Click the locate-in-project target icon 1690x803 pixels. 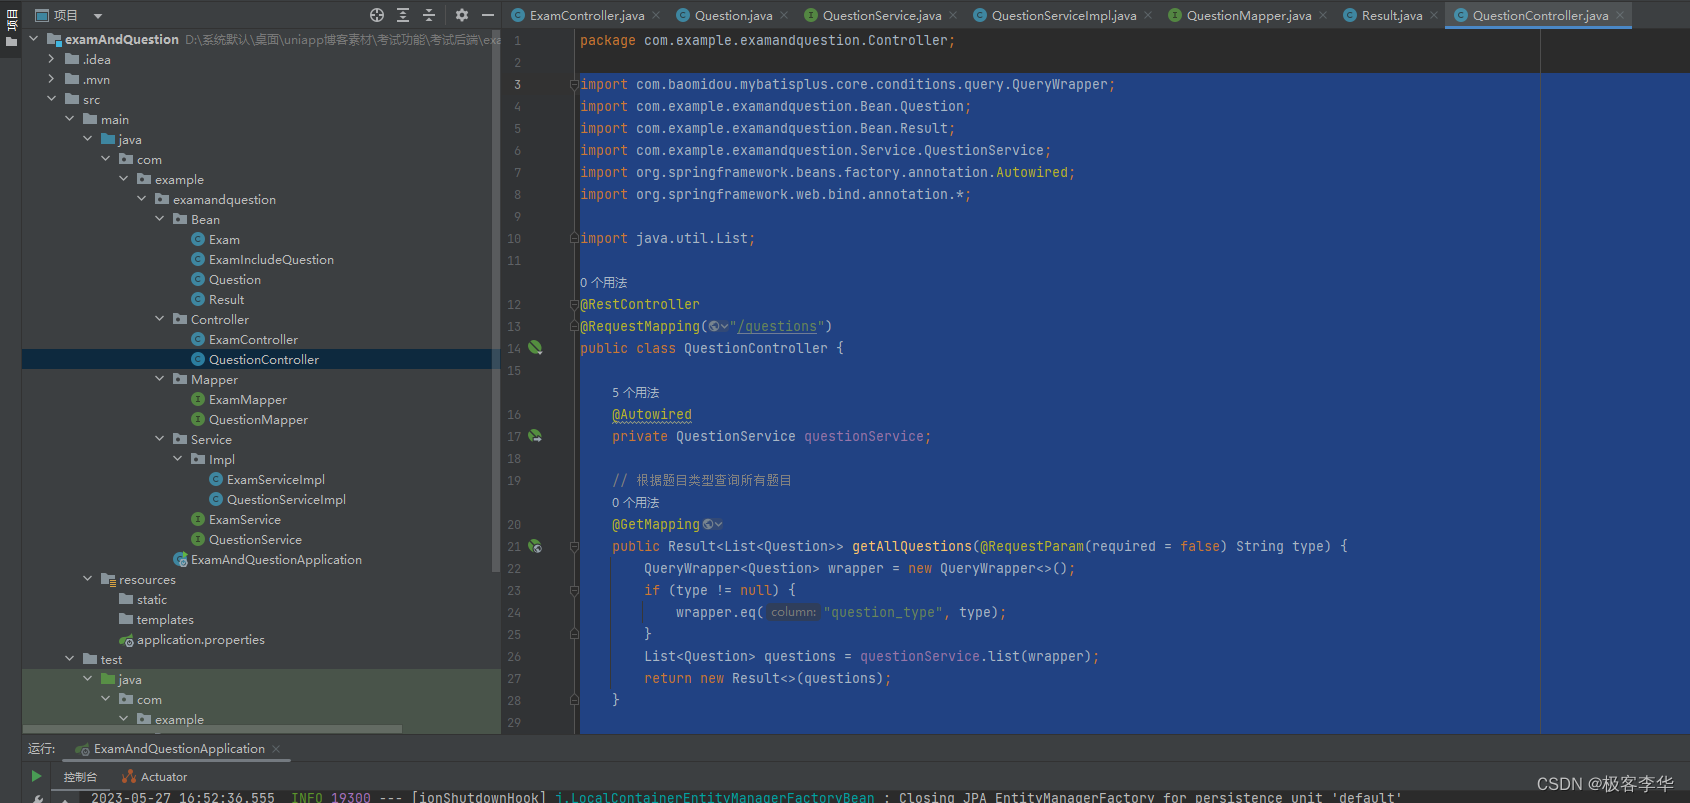click(377, 15)
